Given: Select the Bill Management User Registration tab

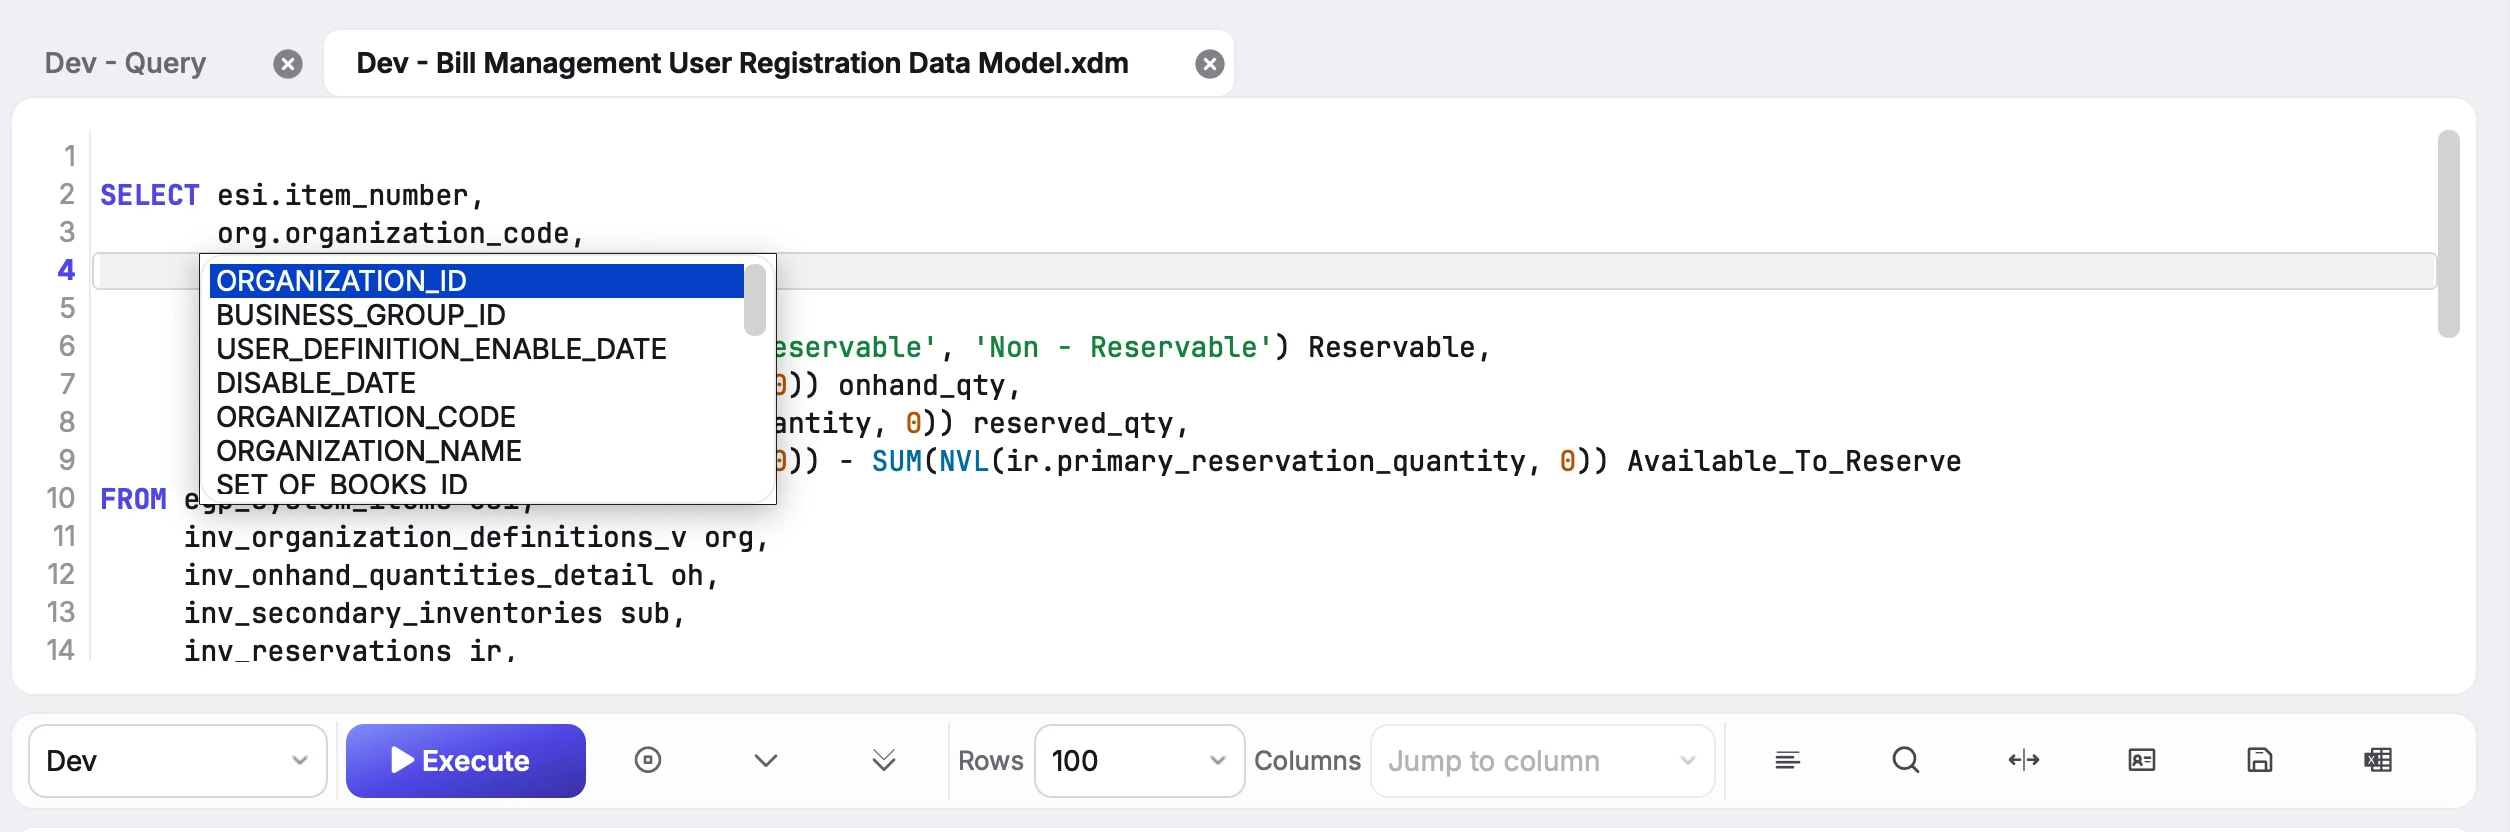Looking at the screenshot, I should [x=742, y=63].
